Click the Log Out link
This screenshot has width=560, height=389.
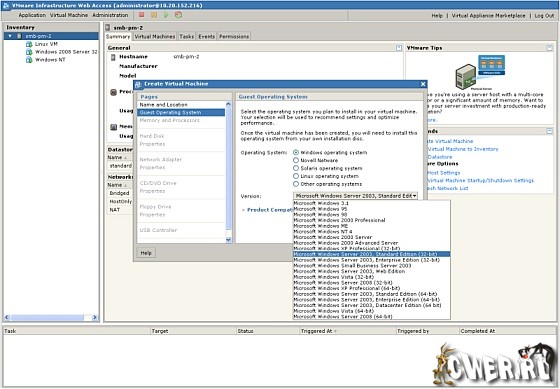tap(544, 16)
